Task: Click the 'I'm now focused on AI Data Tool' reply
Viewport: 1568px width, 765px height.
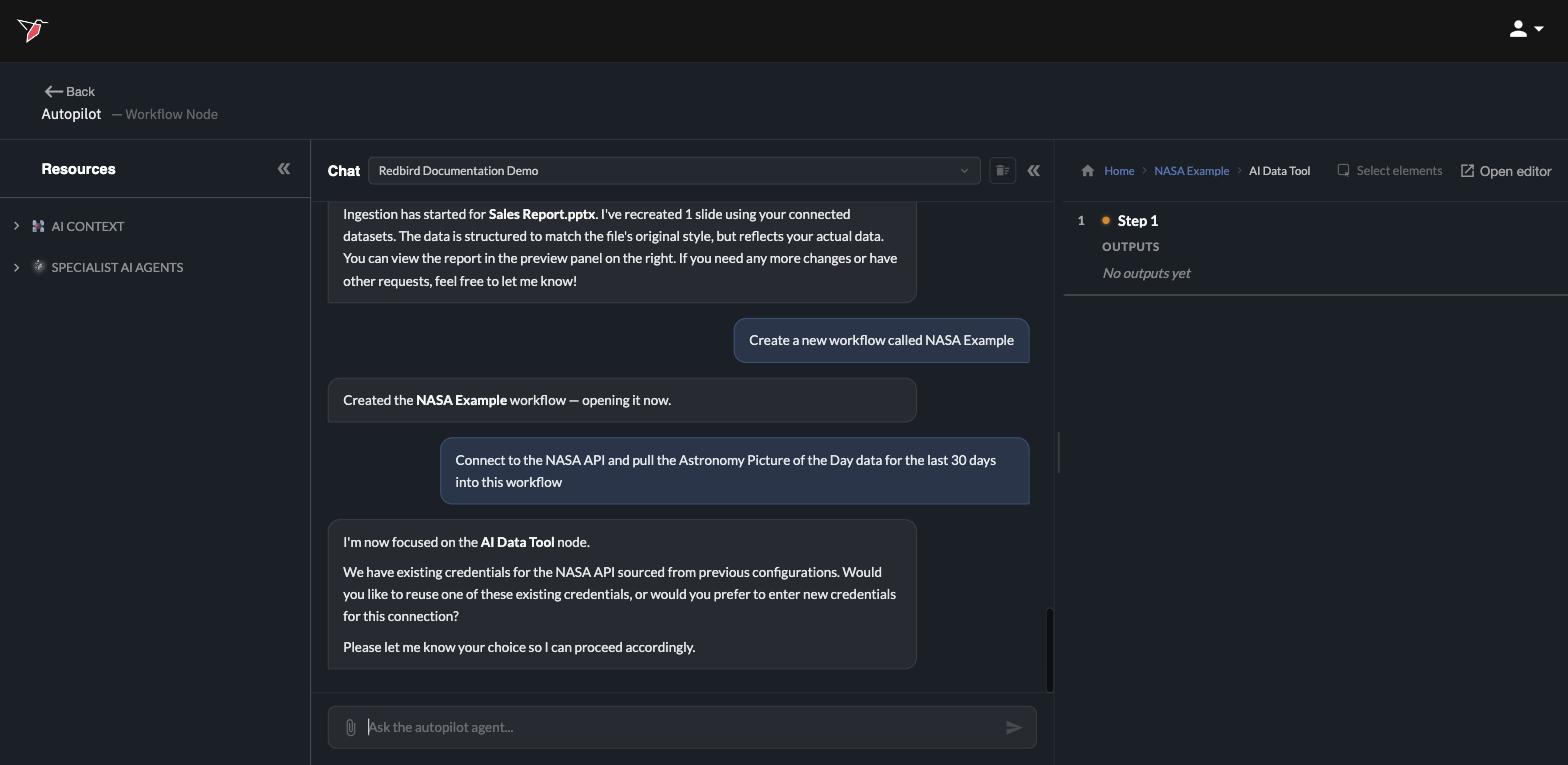Action: (x=622, y=594)
